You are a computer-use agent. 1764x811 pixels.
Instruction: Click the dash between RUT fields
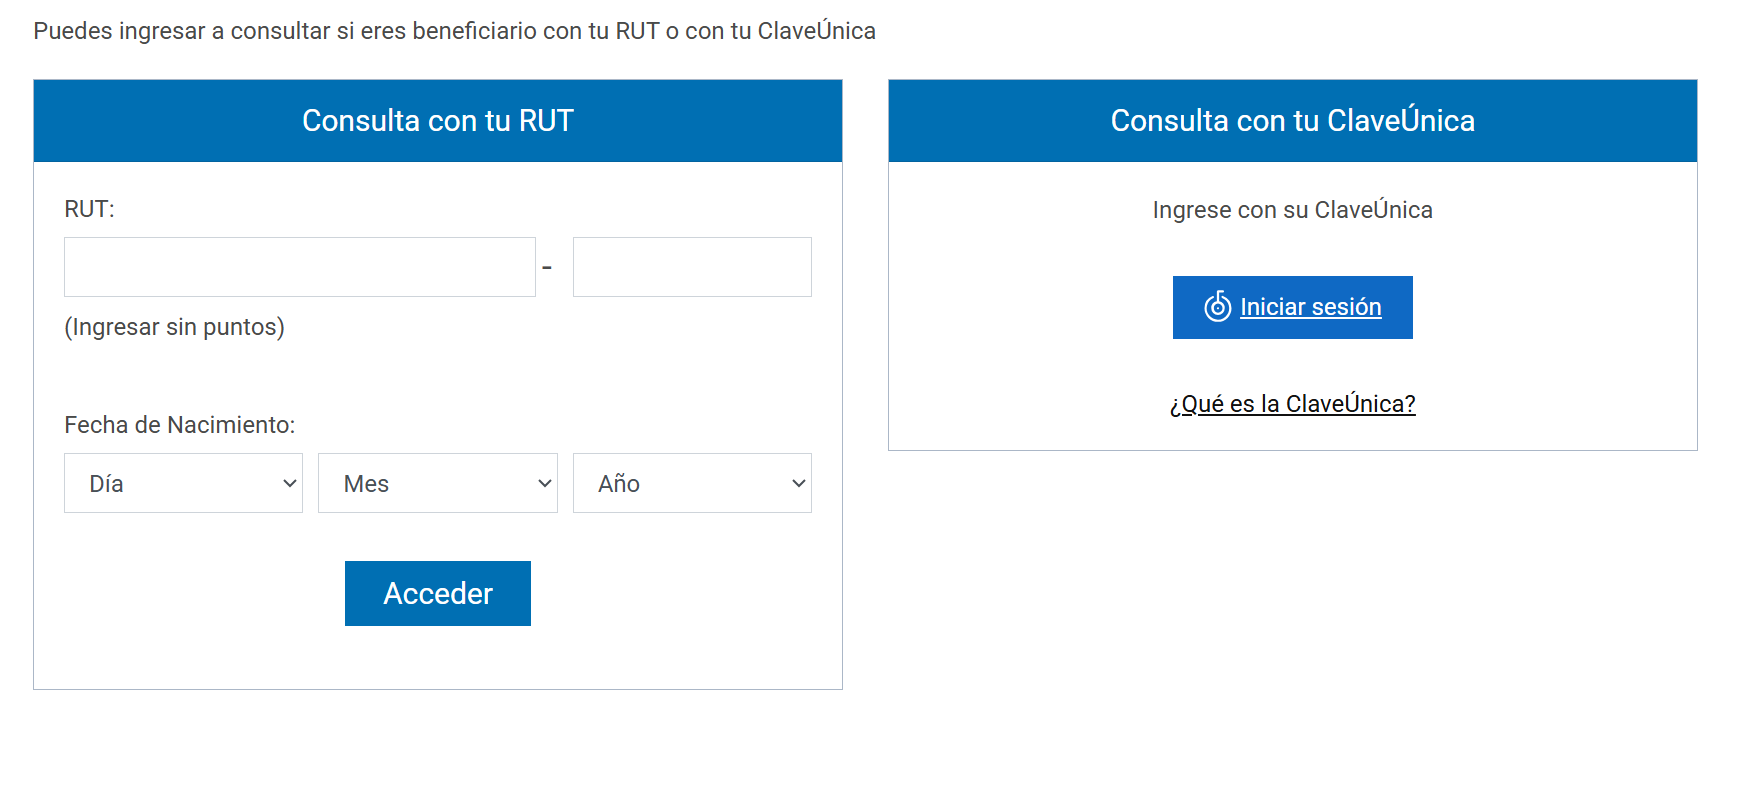click(547, 268)
